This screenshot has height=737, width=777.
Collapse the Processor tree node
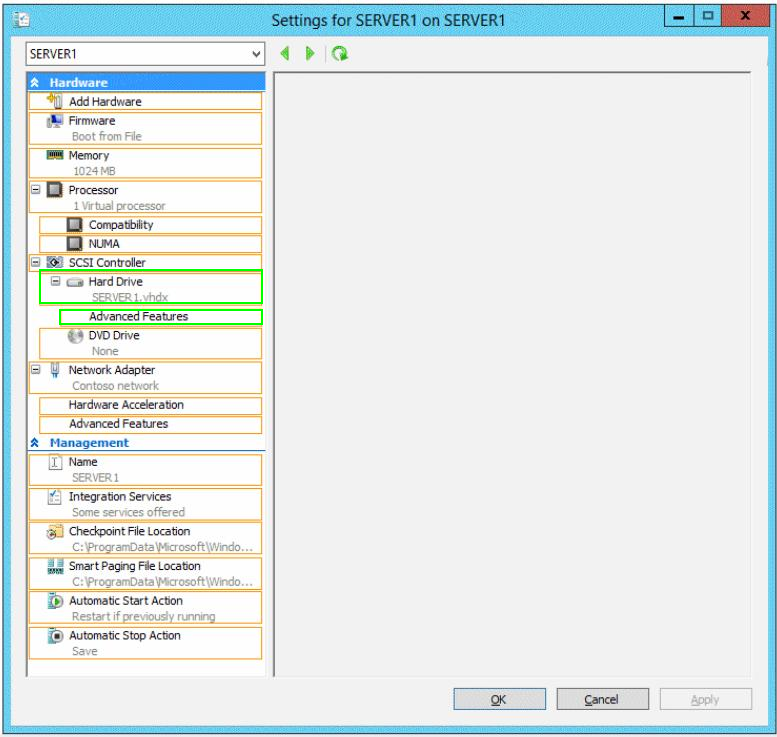36,189
